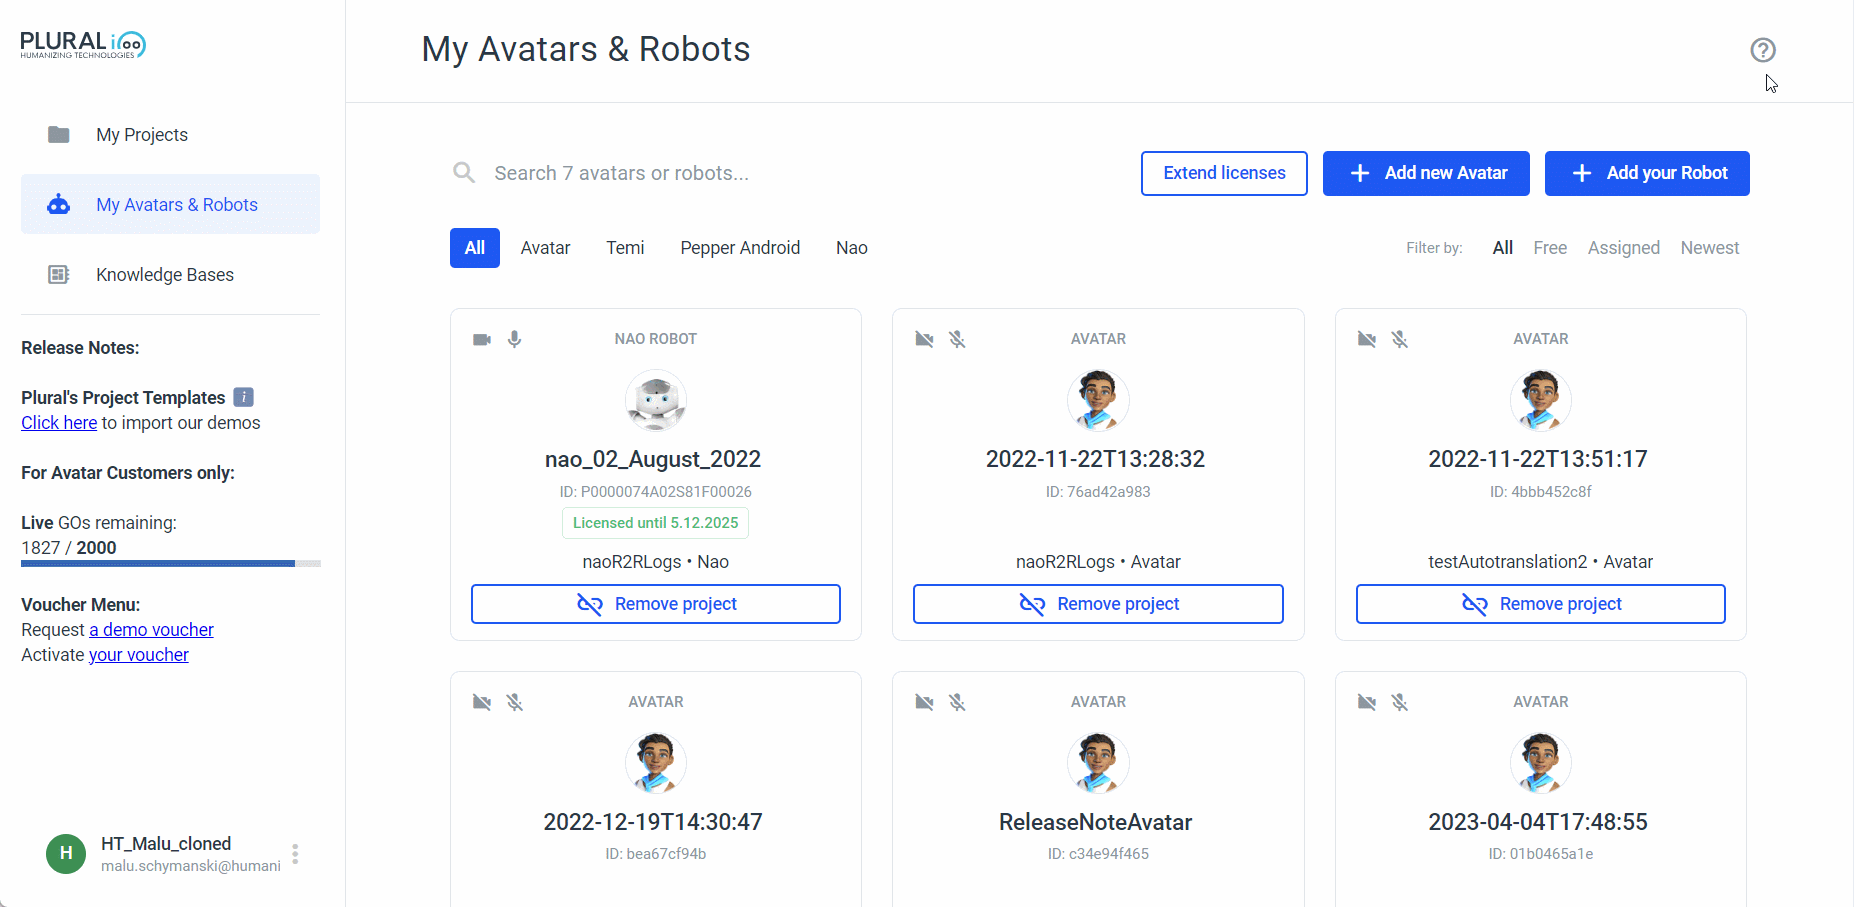The height and width of the screenshot is (907, 1854).
Task: Select the Avatar type tab
Action: coord(545,248)
